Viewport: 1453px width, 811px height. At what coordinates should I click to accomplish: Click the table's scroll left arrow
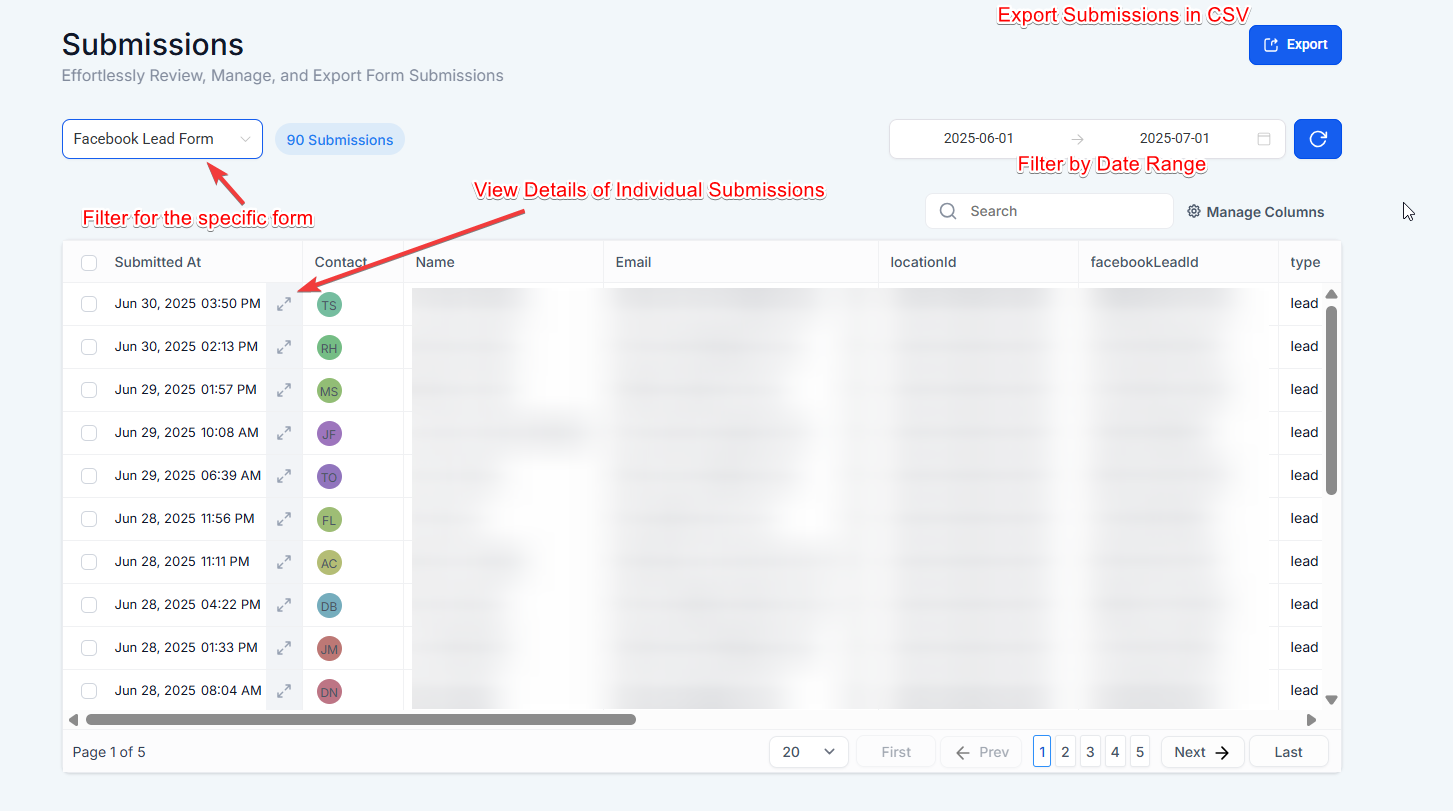73,720
